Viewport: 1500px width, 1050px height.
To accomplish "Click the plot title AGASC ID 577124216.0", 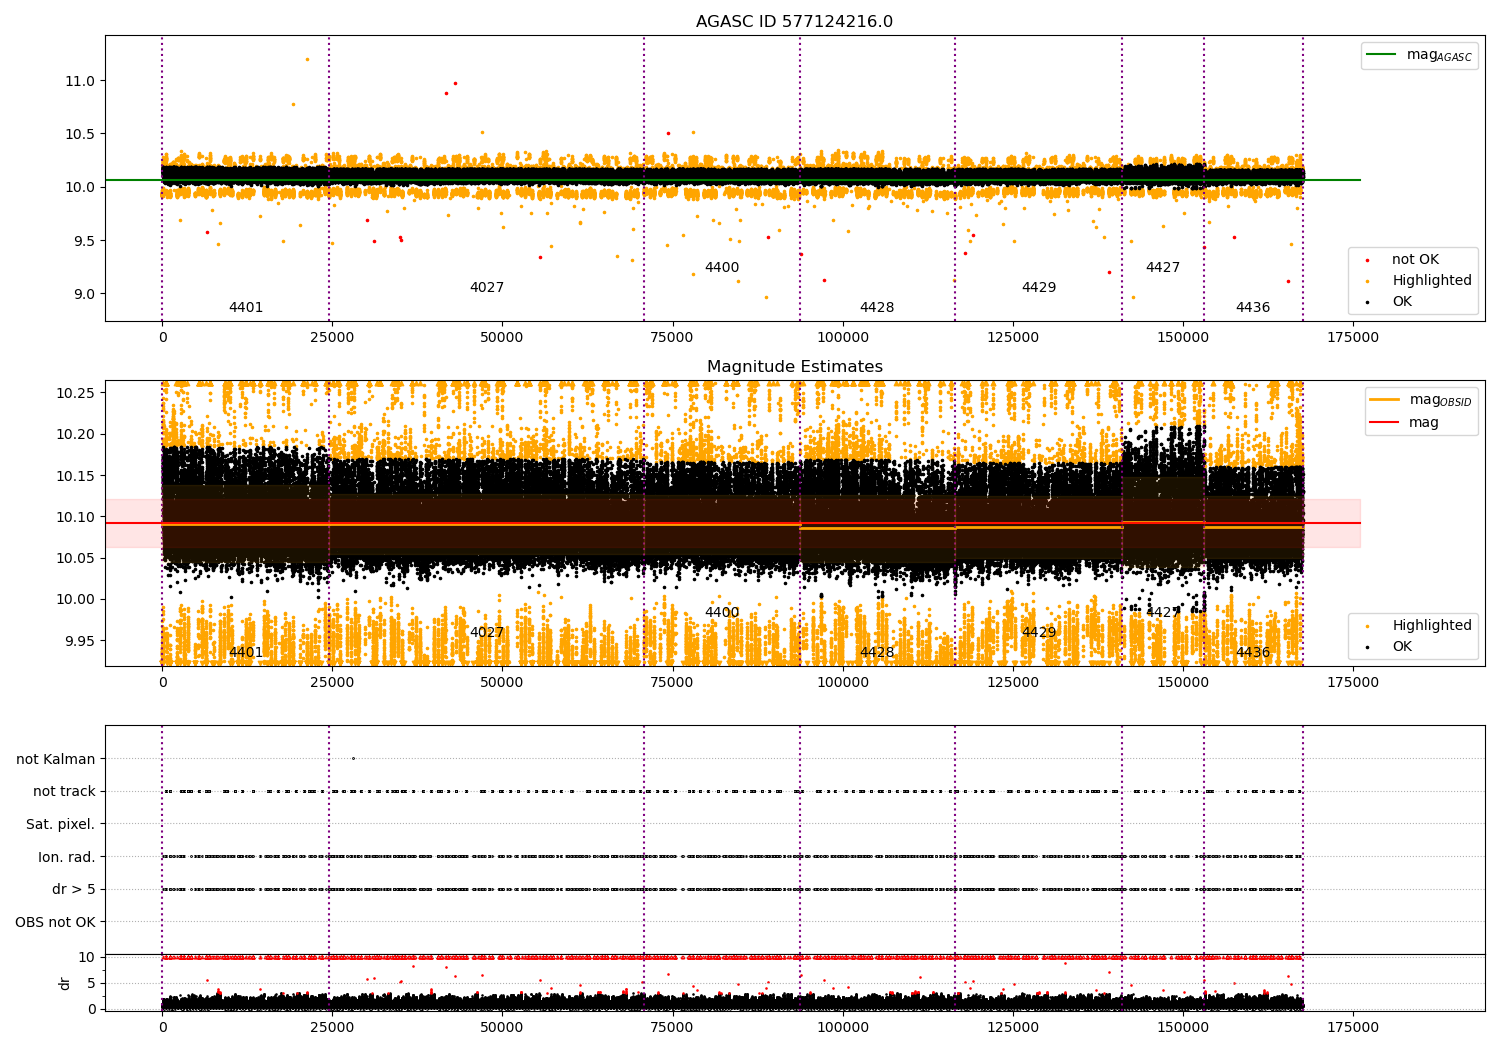I will (794, 22).
